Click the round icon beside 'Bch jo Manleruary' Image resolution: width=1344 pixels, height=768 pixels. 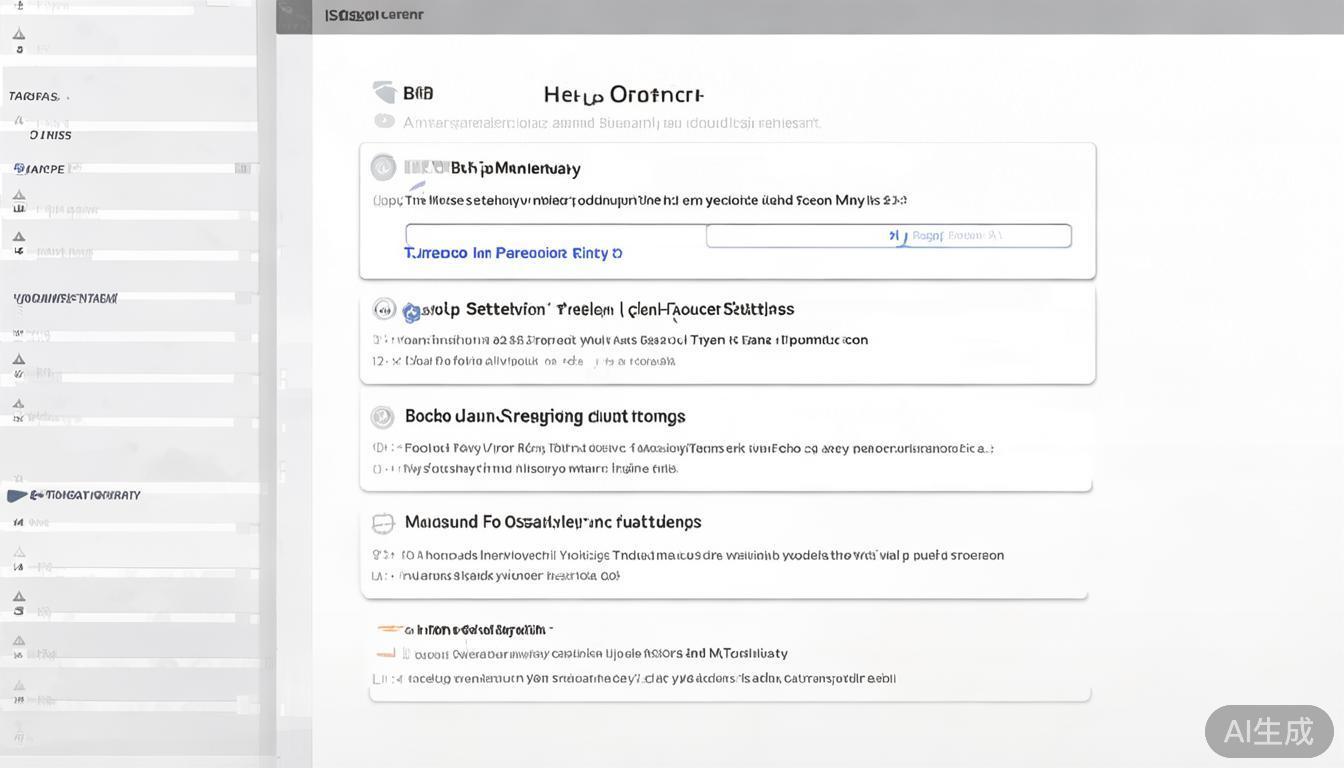383,167
